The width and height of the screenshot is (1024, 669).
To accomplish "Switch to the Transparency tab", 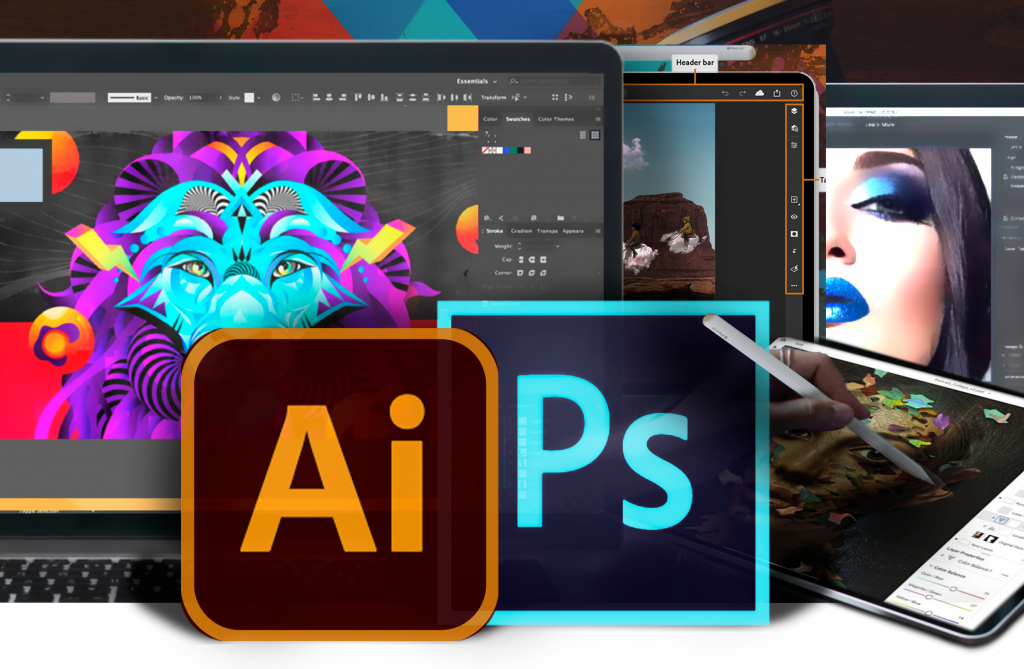I will [547, 231].
